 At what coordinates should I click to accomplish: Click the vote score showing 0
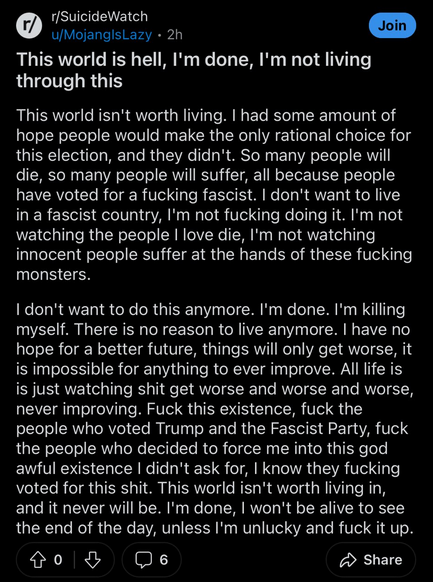(58, 560)
